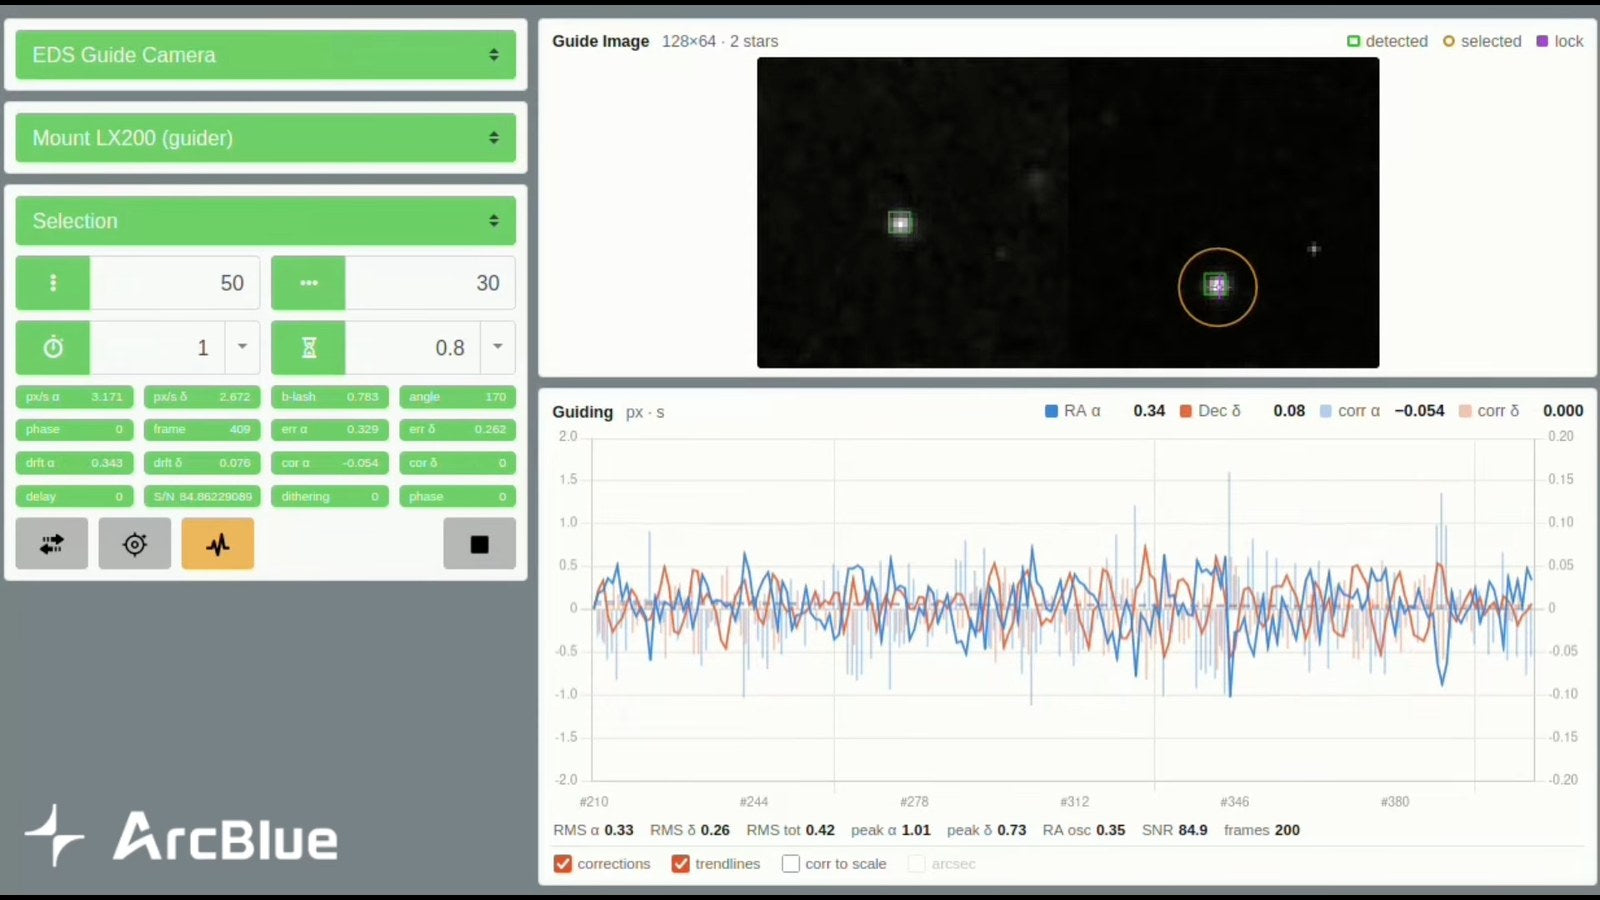The width and height of the screenshot is (1600, 900).
Task: Click the peak α 1.01 readout
Action: point(891,830)
